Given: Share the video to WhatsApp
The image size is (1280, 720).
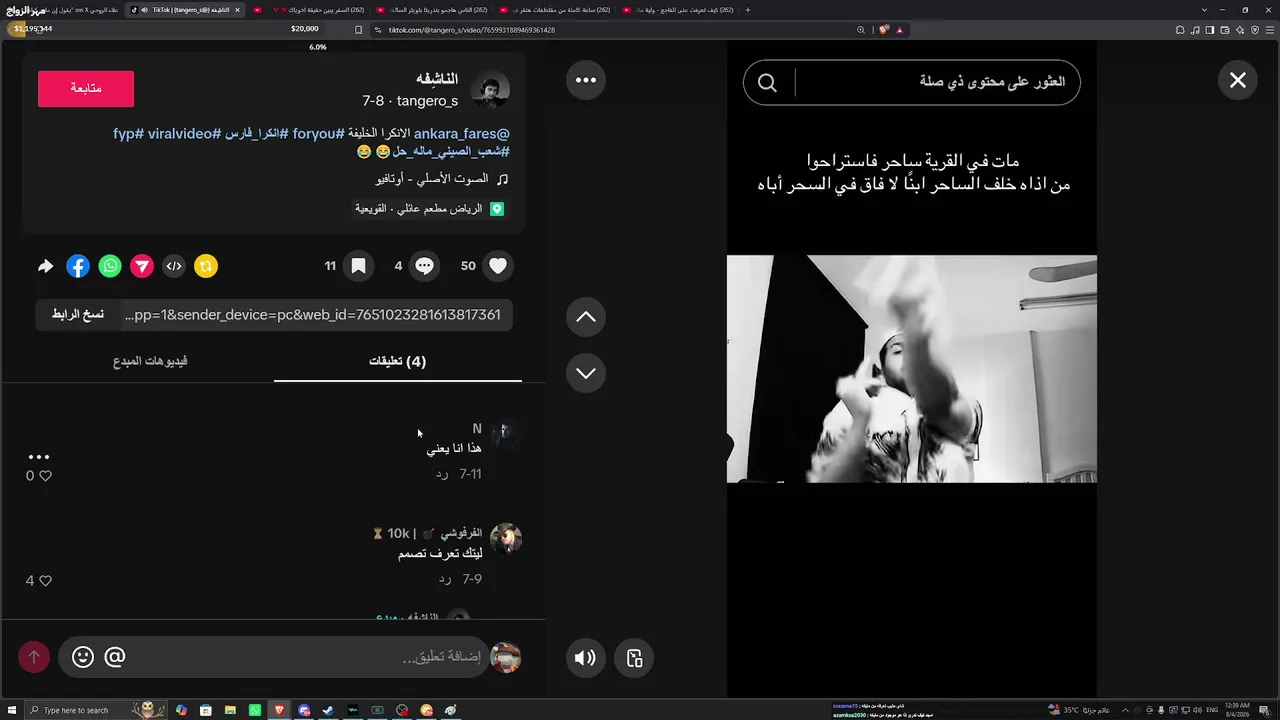Looking at the screenshot, I should click(110, 266).
